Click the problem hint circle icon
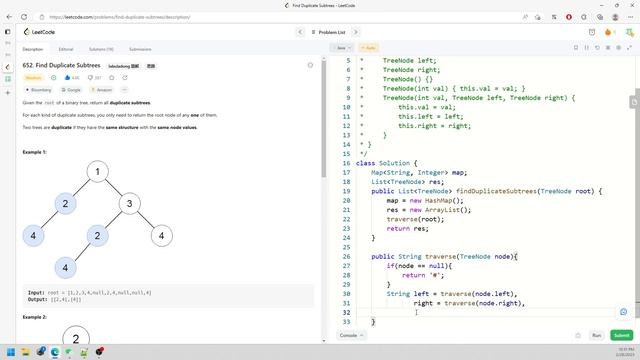 click(x=310, y=65)
